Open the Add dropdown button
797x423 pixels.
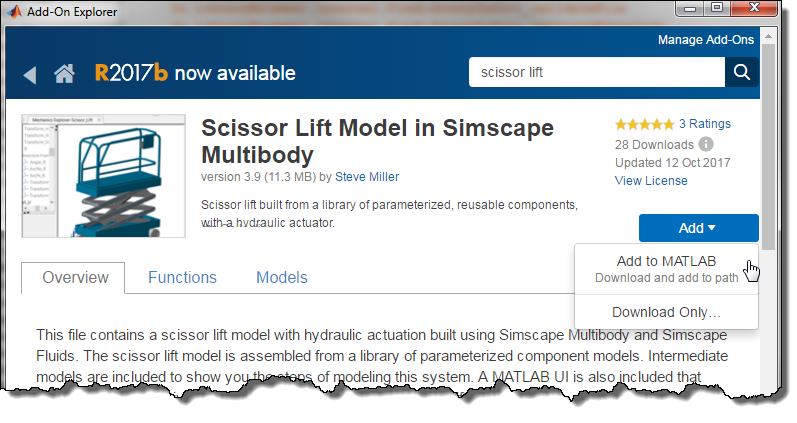tap(698, 228)
